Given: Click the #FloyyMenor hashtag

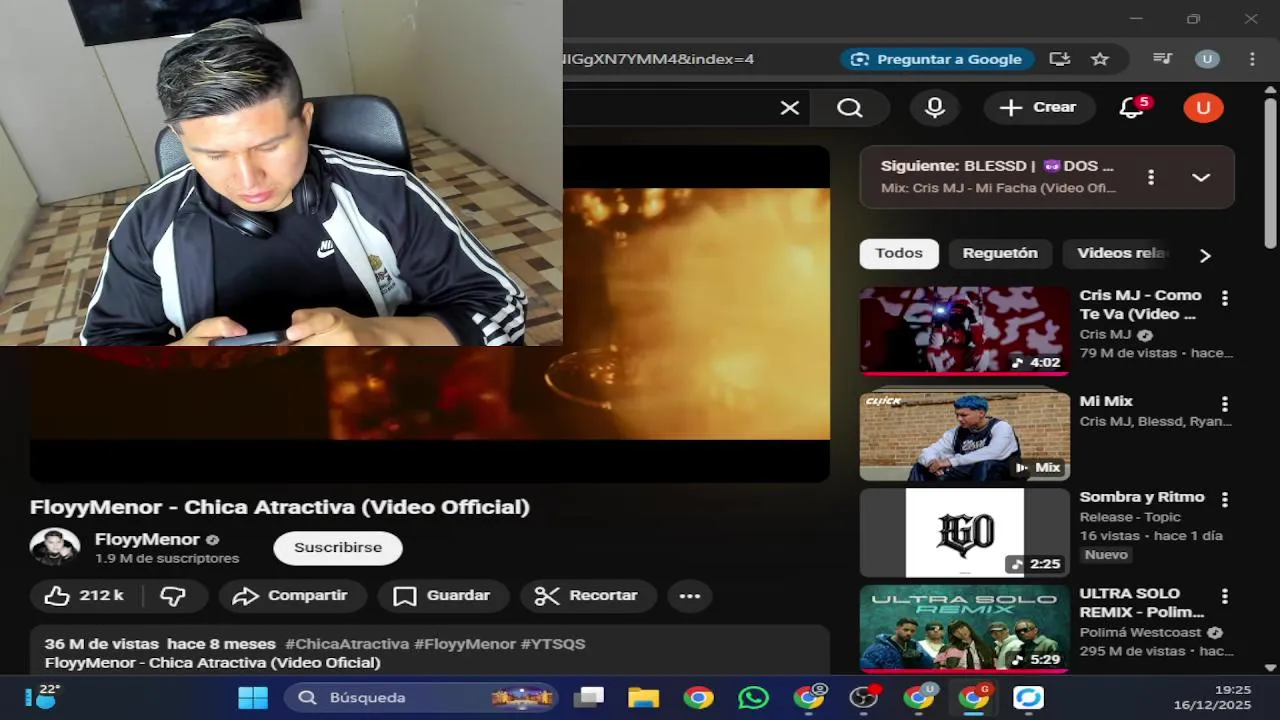Looking at the screenshot, I should (x=465, y=644).
